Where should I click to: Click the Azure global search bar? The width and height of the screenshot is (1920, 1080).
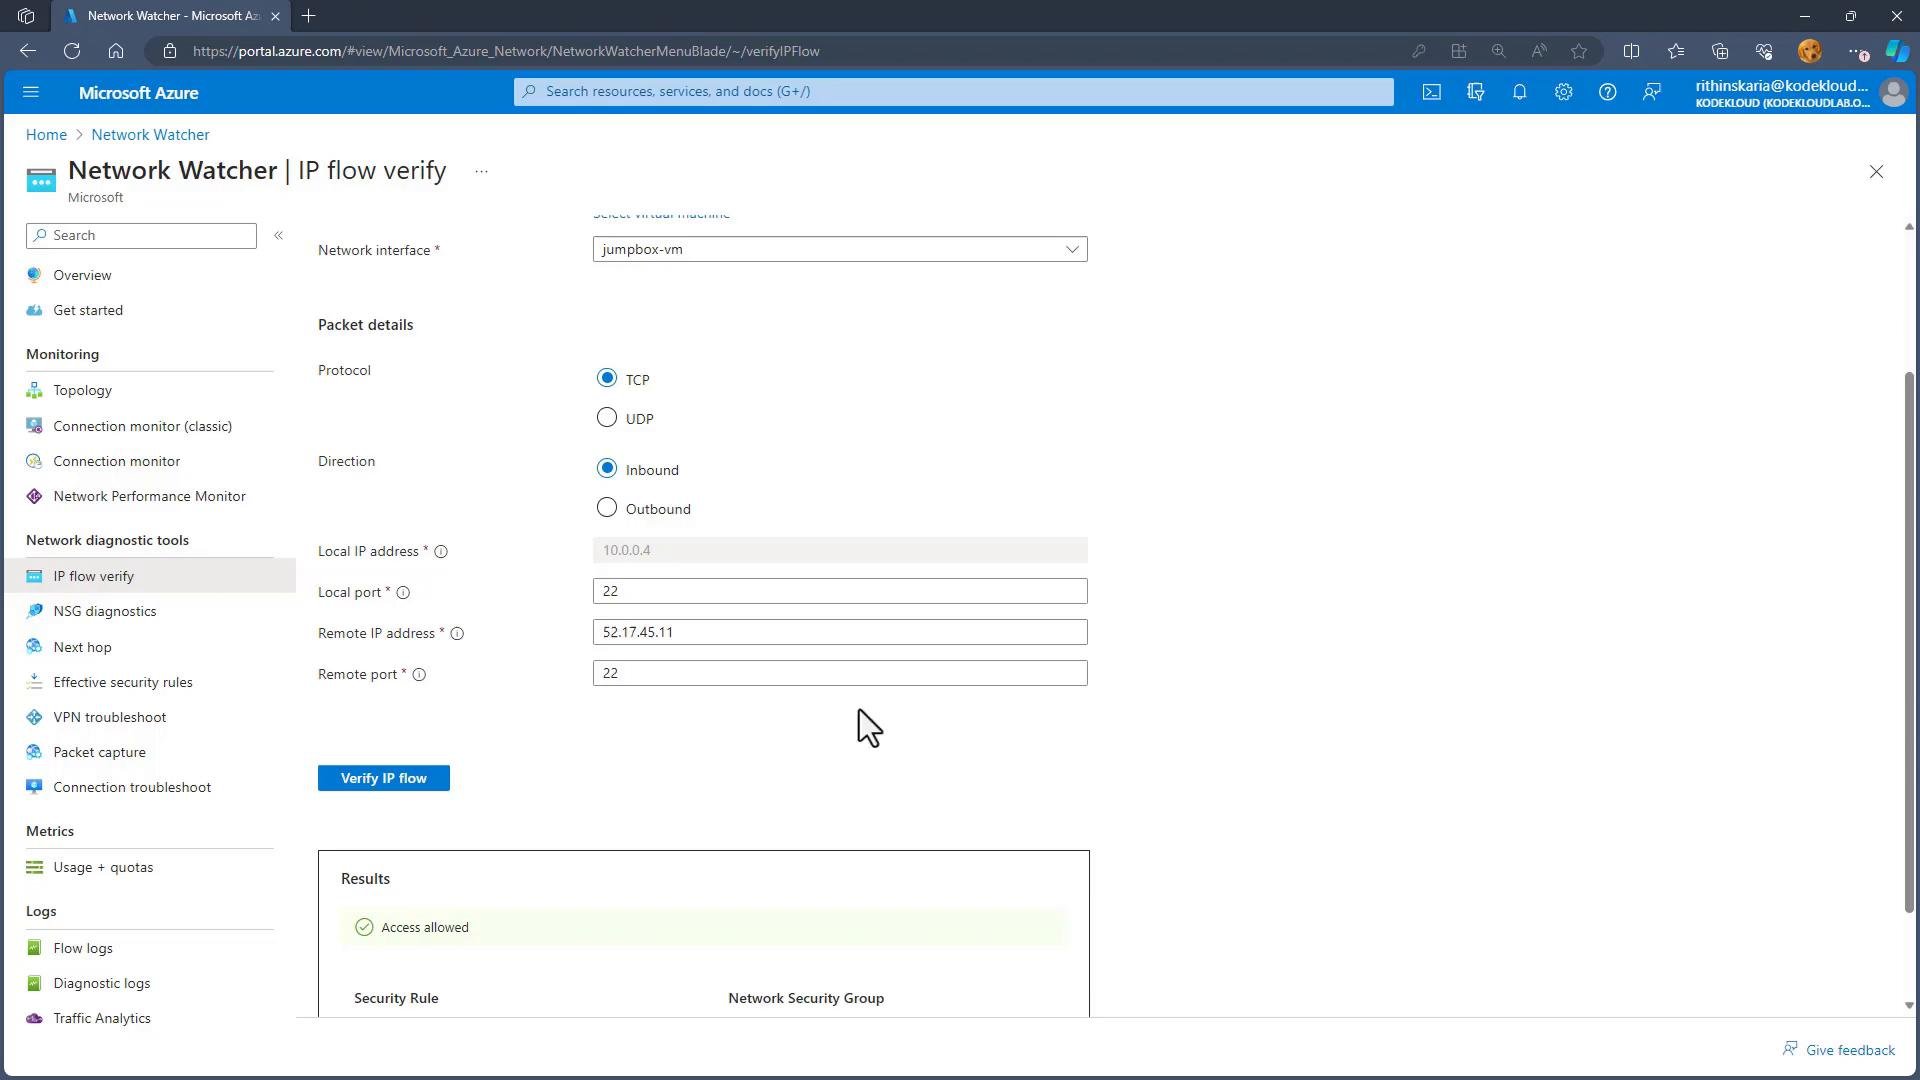pyautogui.click(x=953, y=91)
